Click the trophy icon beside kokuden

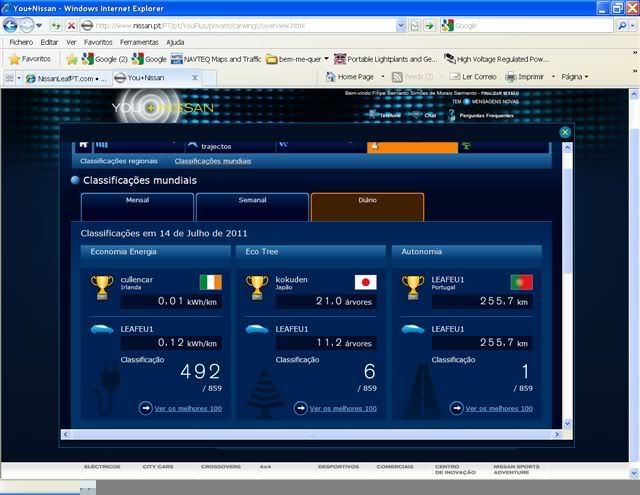pos(257,287)
